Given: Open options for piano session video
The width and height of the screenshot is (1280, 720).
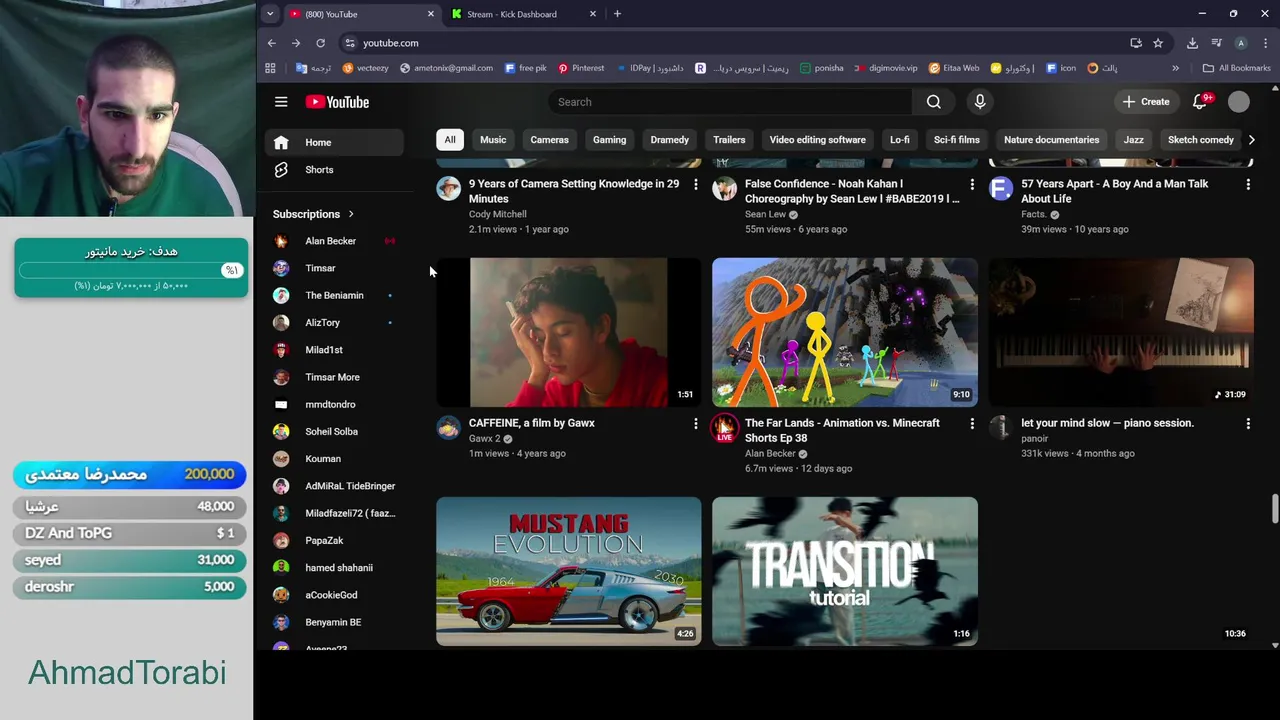Looking at the screenshot, I should [1248, 424].
